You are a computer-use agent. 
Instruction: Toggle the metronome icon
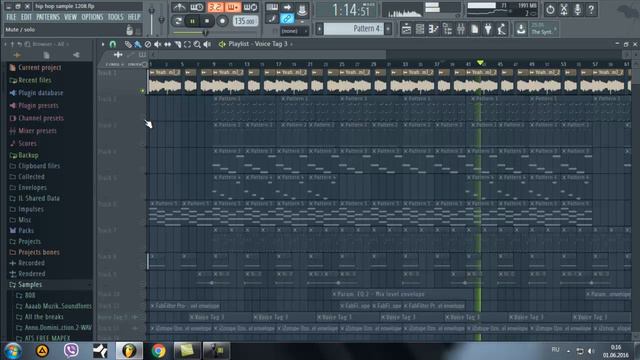click(x=179, y=7)
